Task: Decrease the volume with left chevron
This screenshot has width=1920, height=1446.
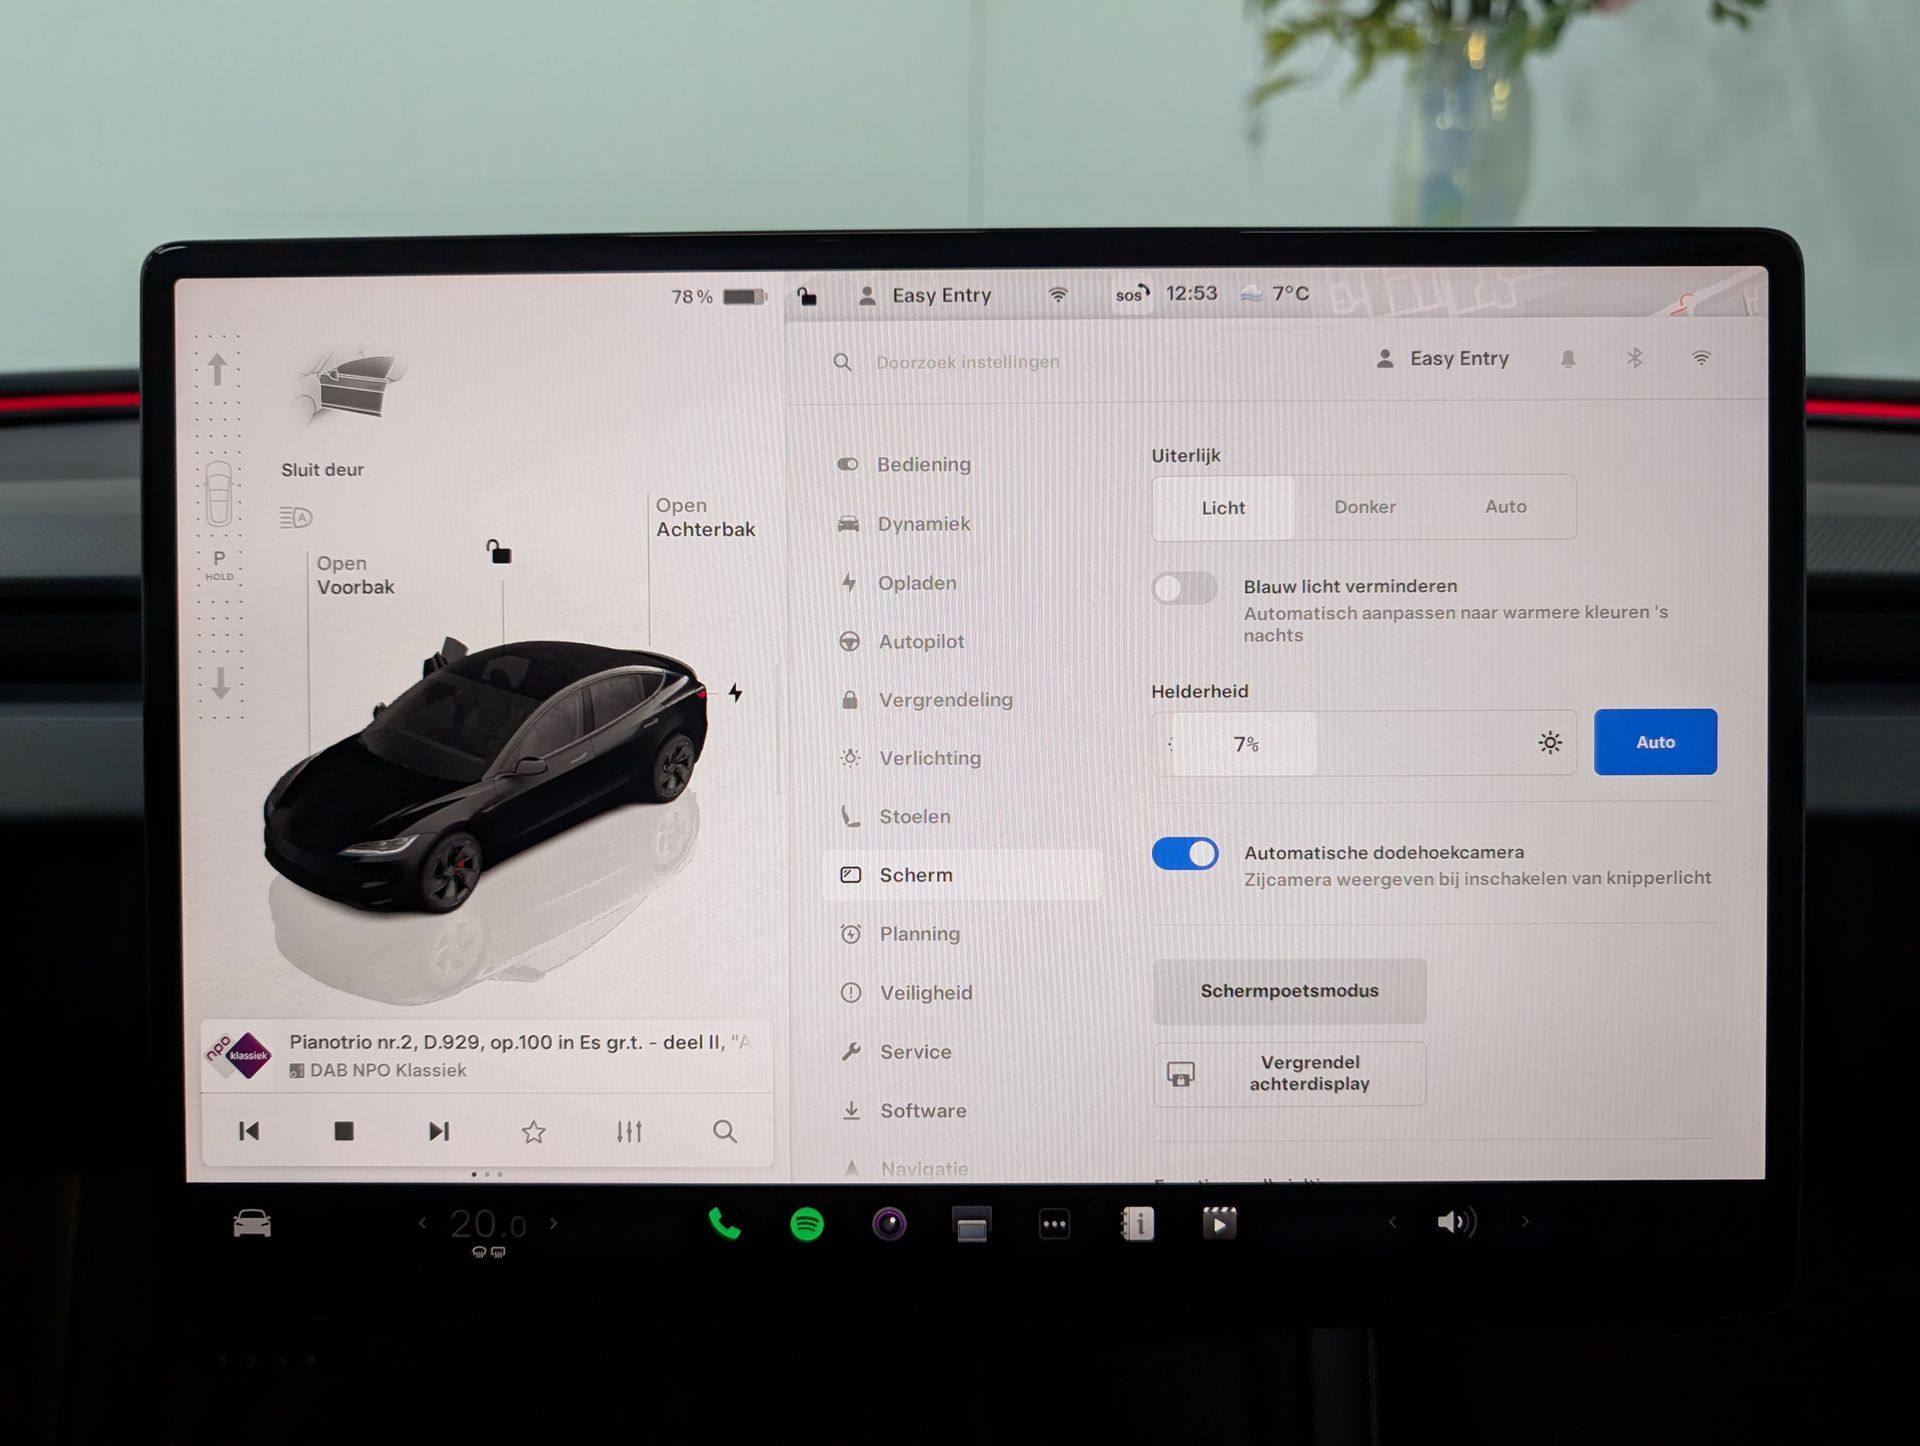Action: coord(1392,1222)
